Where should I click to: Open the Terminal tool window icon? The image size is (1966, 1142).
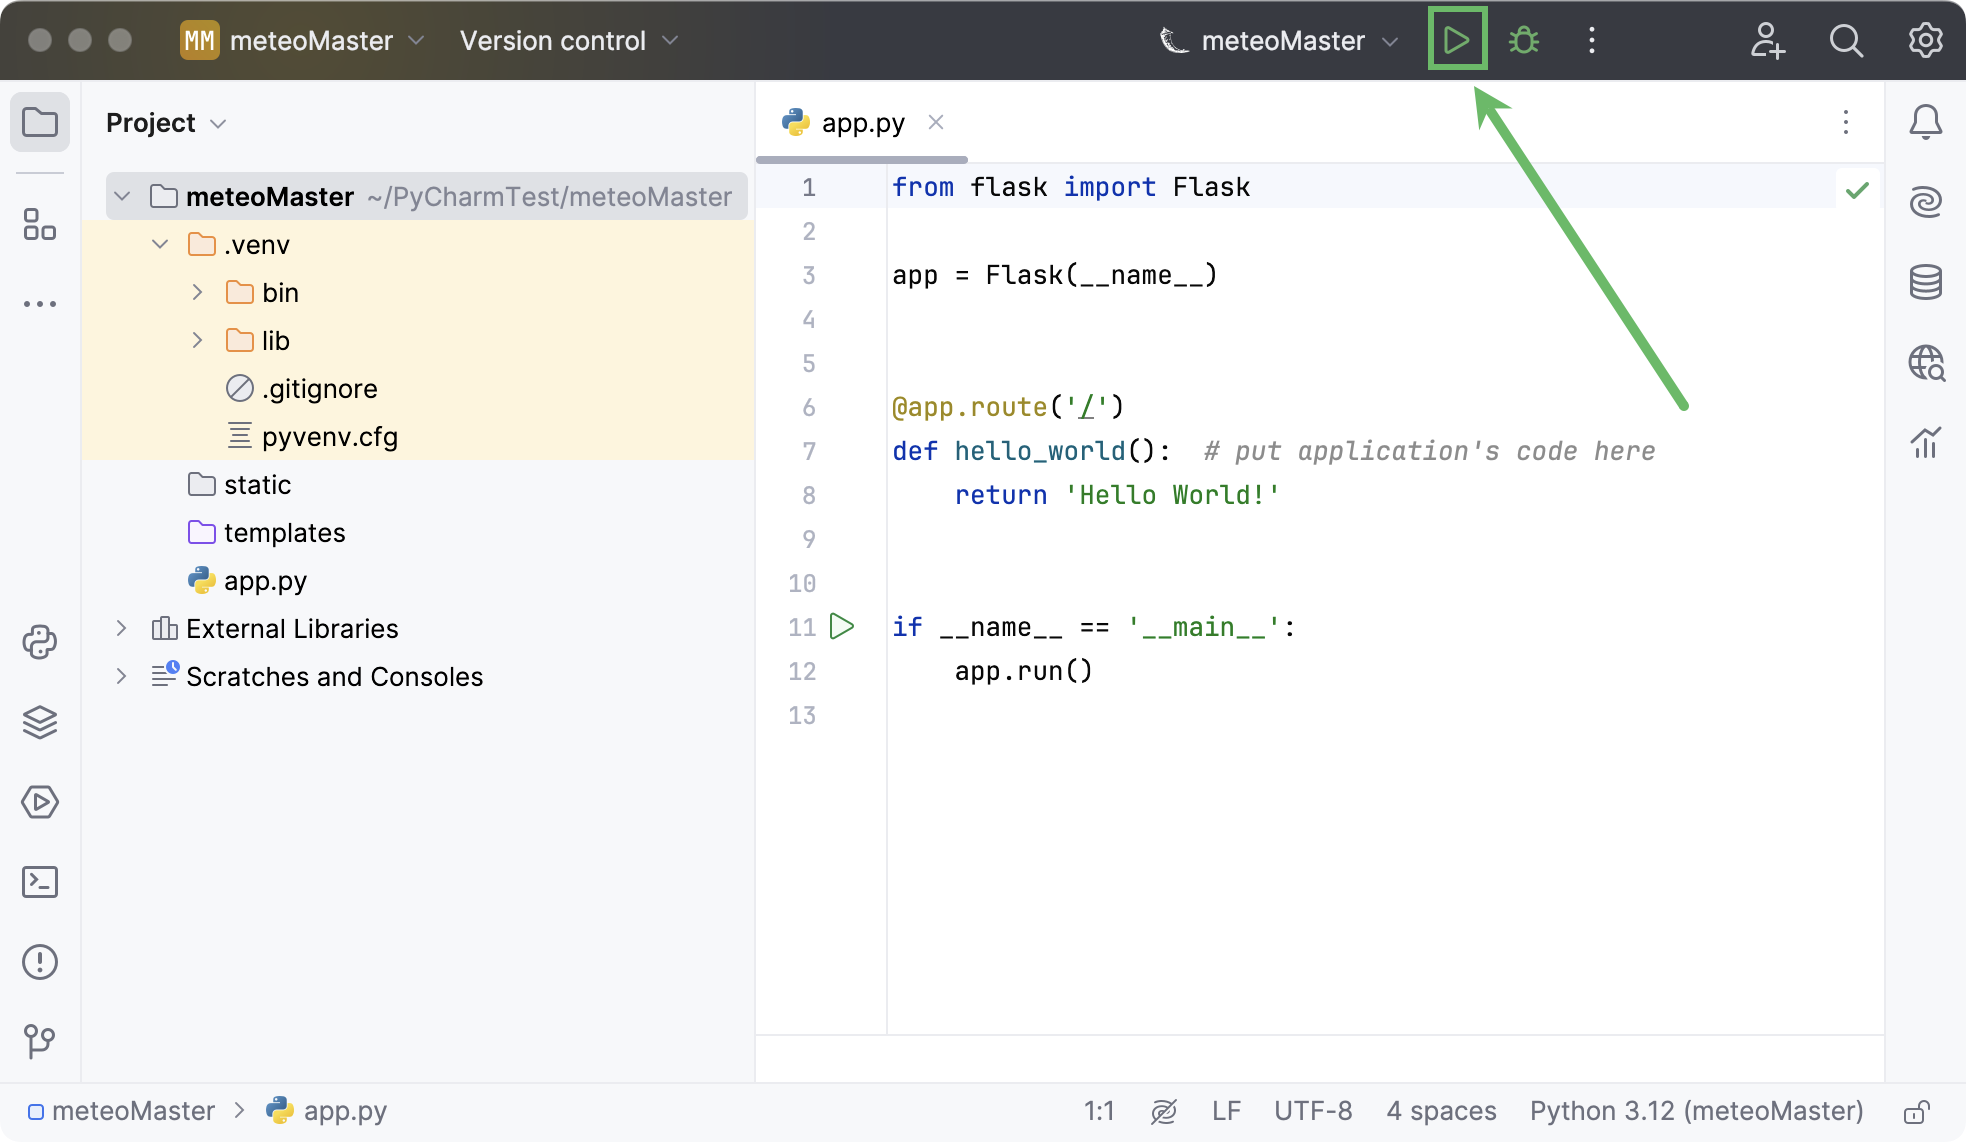pyautogui.click(x=40, y=882)
